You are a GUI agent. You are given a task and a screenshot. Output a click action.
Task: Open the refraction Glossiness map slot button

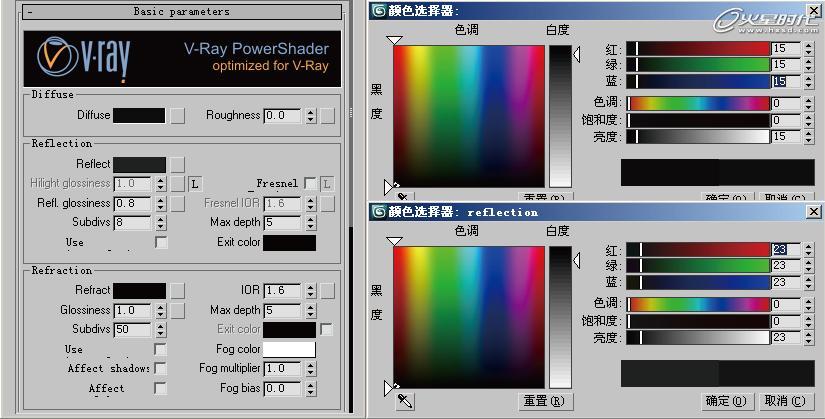[x=178, y=310]
